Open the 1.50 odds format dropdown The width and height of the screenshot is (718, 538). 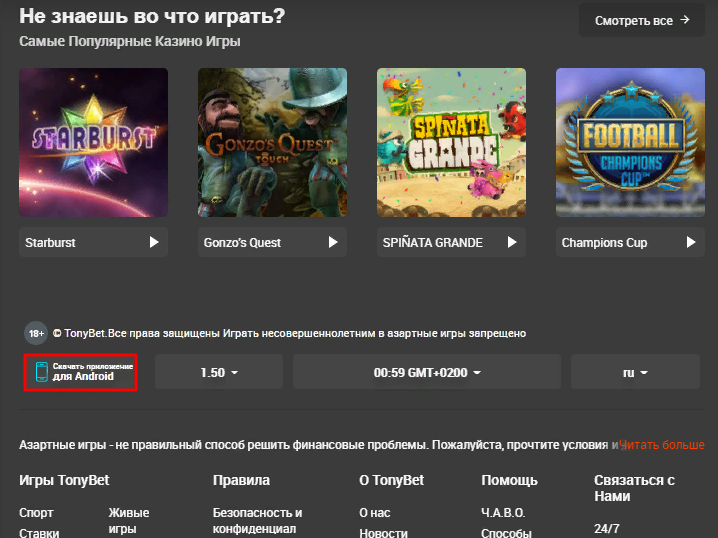point(219,372)
